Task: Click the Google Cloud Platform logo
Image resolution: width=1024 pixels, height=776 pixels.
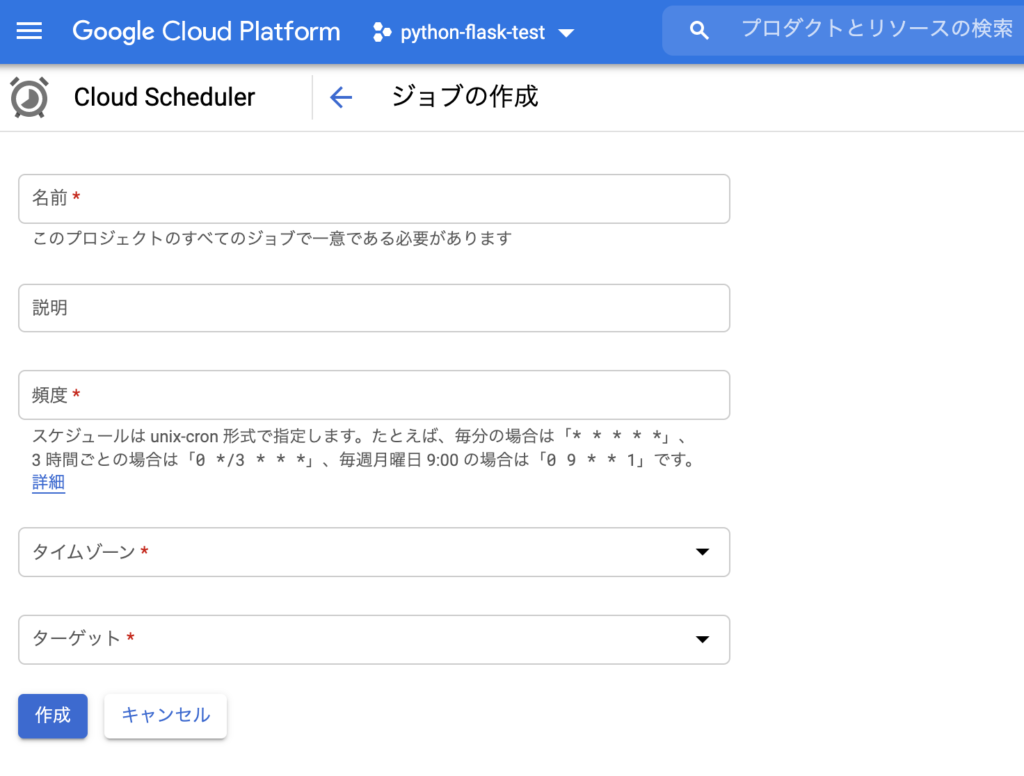Action: pyautogui.click(x=206, y=31)
